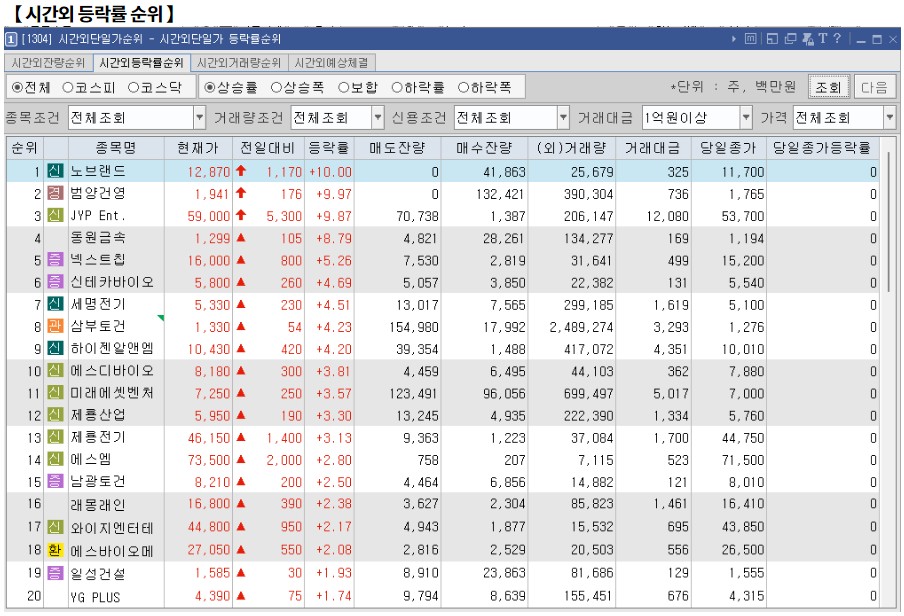
Task: Click the resize window icon in titlebar
Action: (772, 38)
